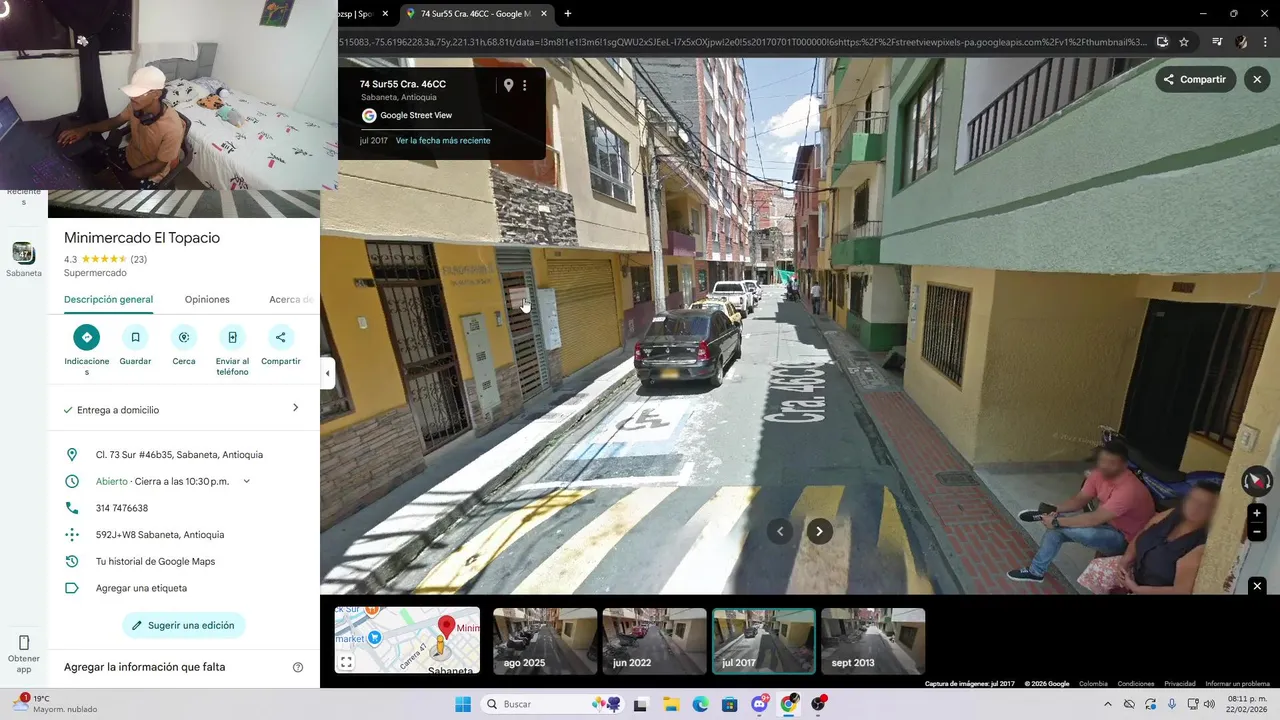Click the Indicaciones directions icon
Viewport: 1280px width, 720px height.
click(86, 337)
